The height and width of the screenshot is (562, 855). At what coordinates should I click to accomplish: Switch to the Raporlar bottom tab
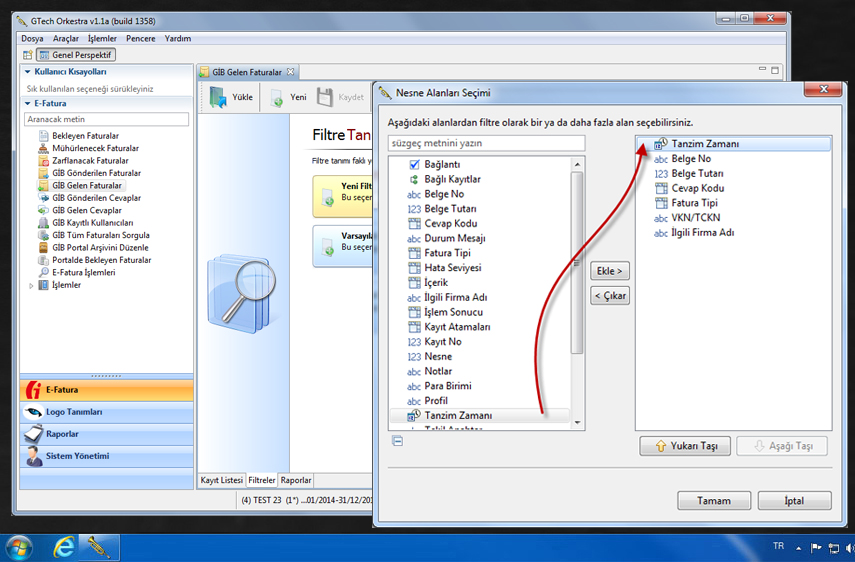pos(296,480)
